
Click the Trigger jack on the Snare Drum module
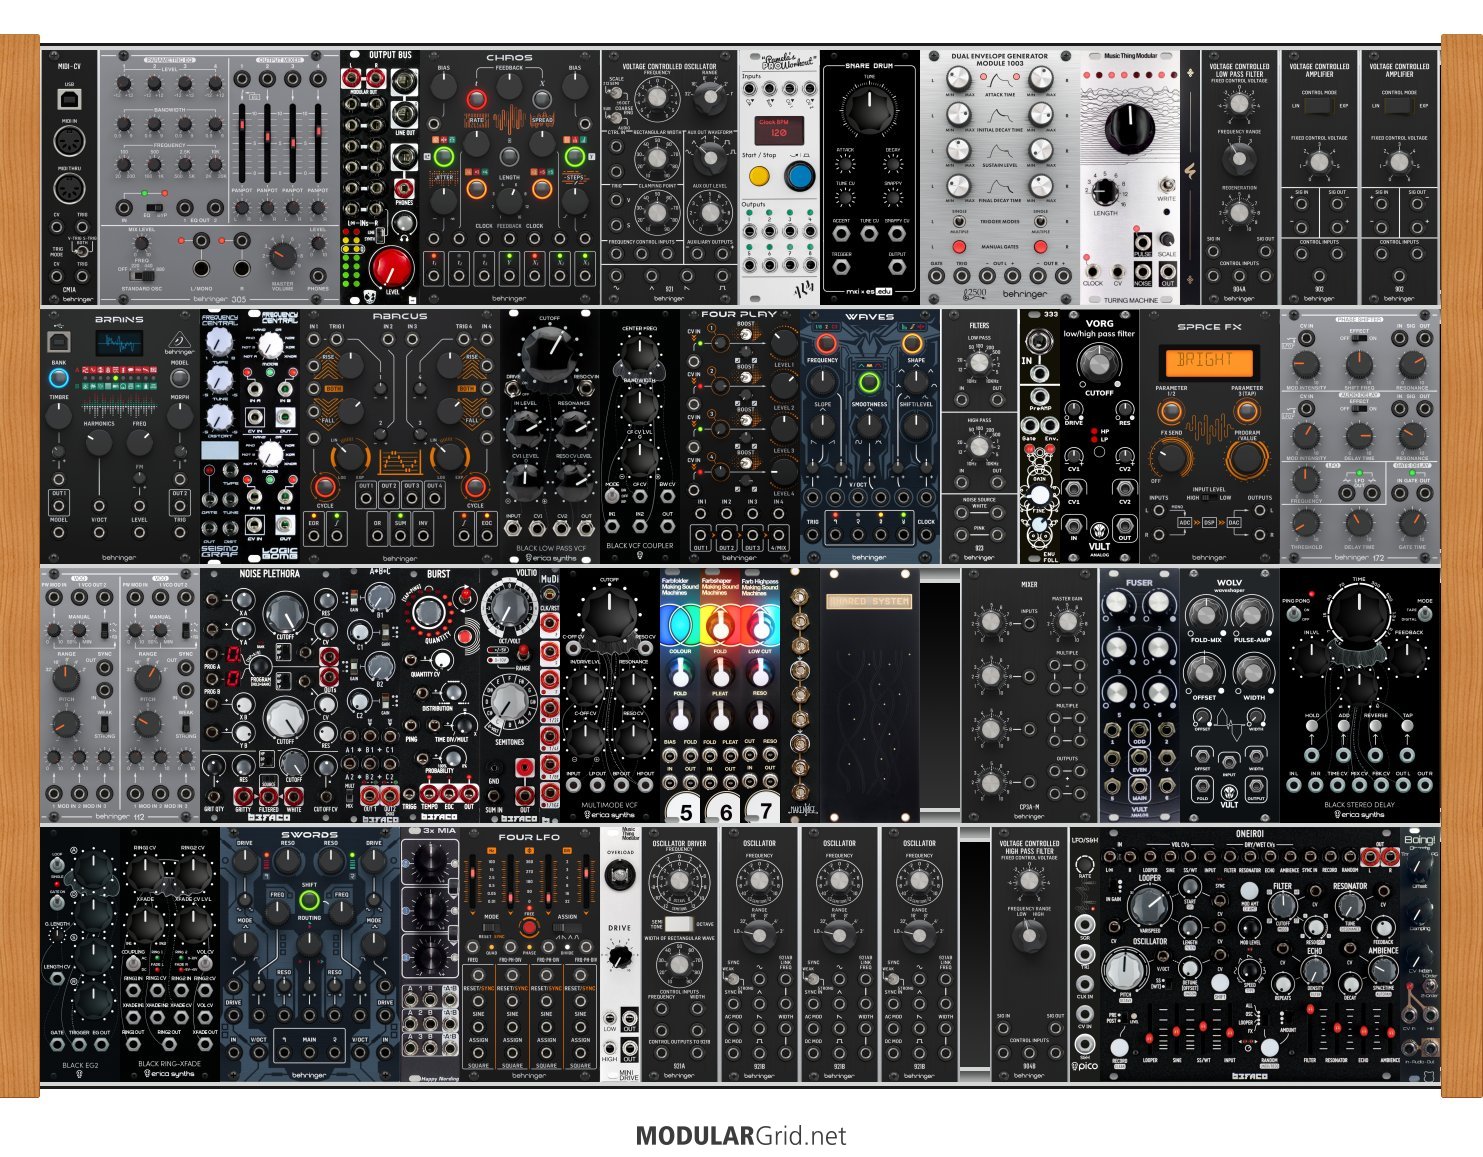(842, 269)
